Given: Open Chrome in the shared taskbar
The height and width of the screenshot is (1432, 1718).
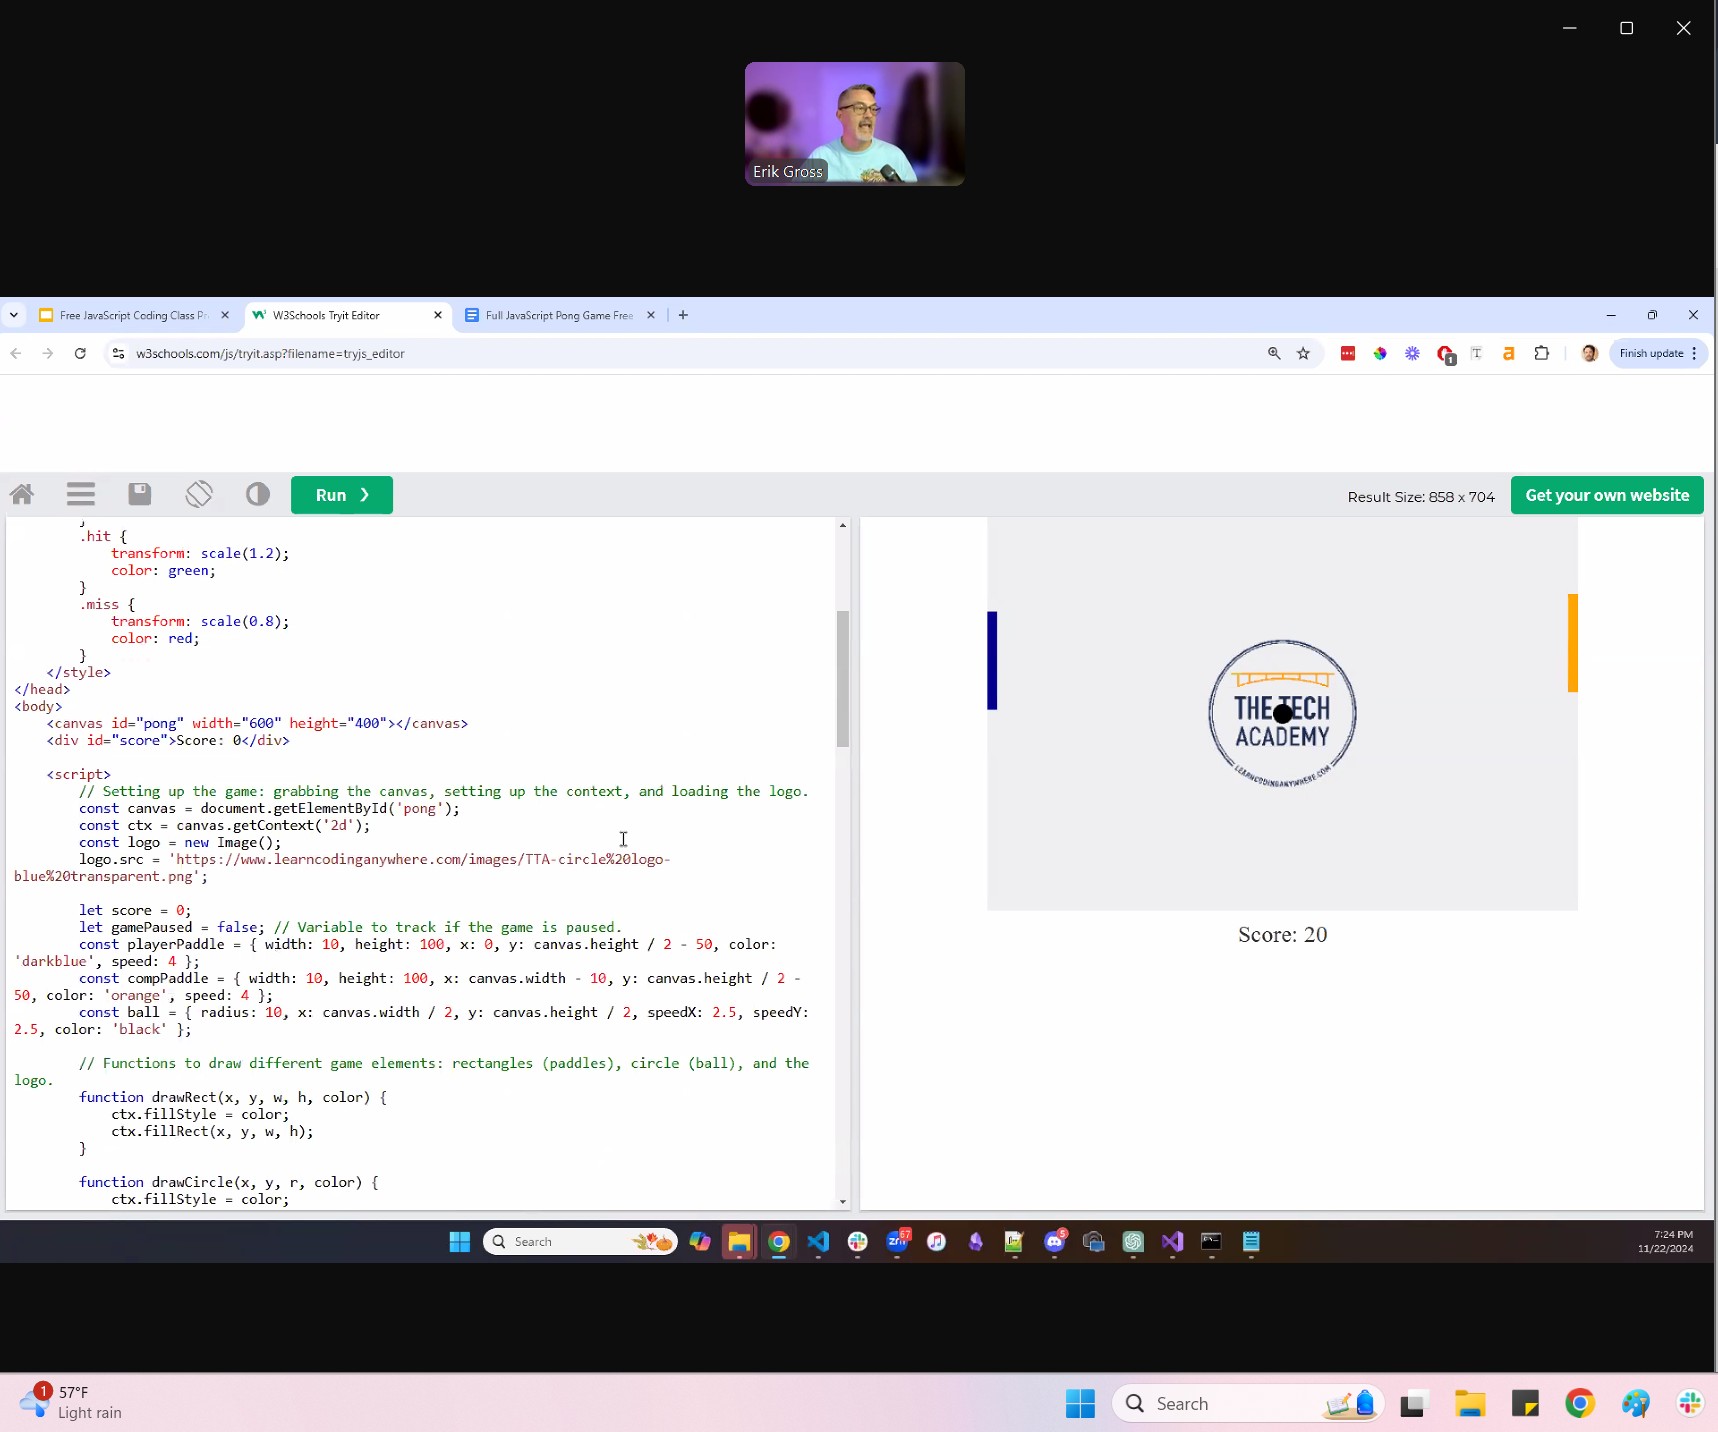Looking at the screenshot, I should coord(779,1242).
